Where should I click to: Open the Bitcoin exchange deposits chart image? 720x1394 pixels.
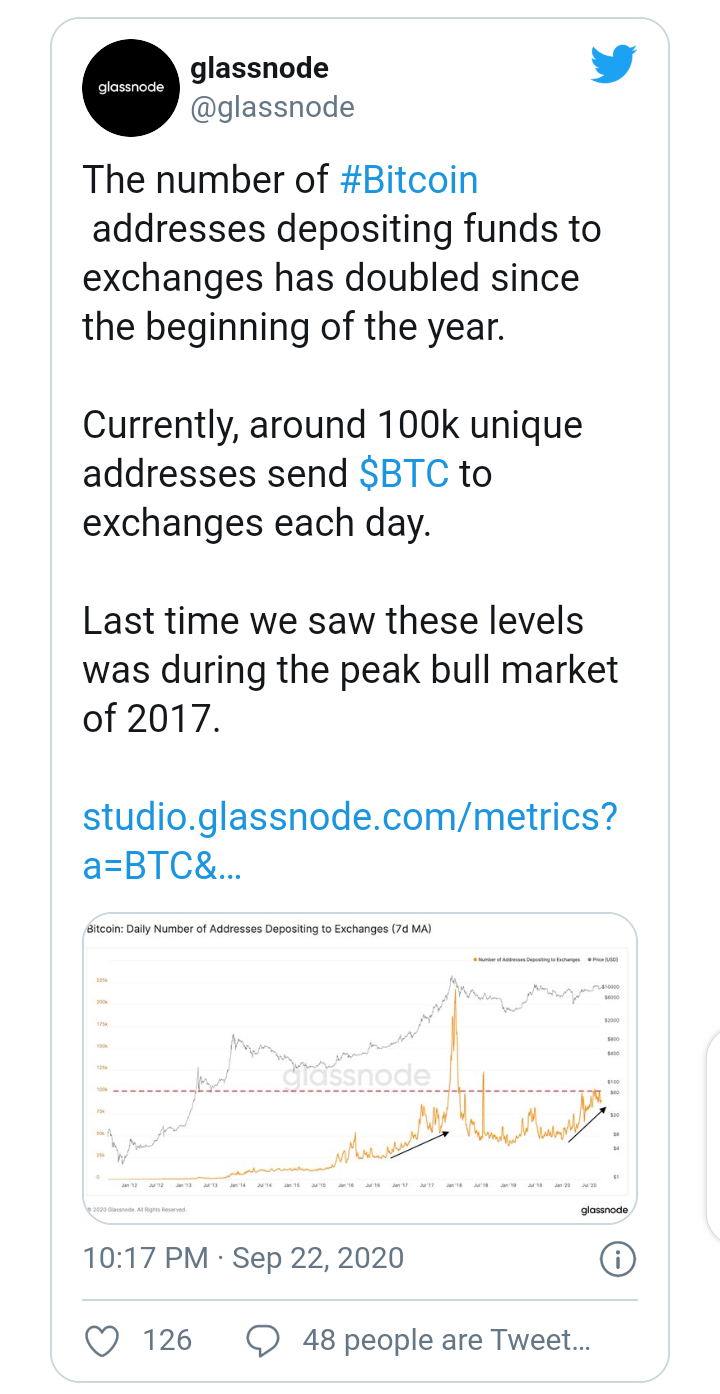(x=360, y=1068)
